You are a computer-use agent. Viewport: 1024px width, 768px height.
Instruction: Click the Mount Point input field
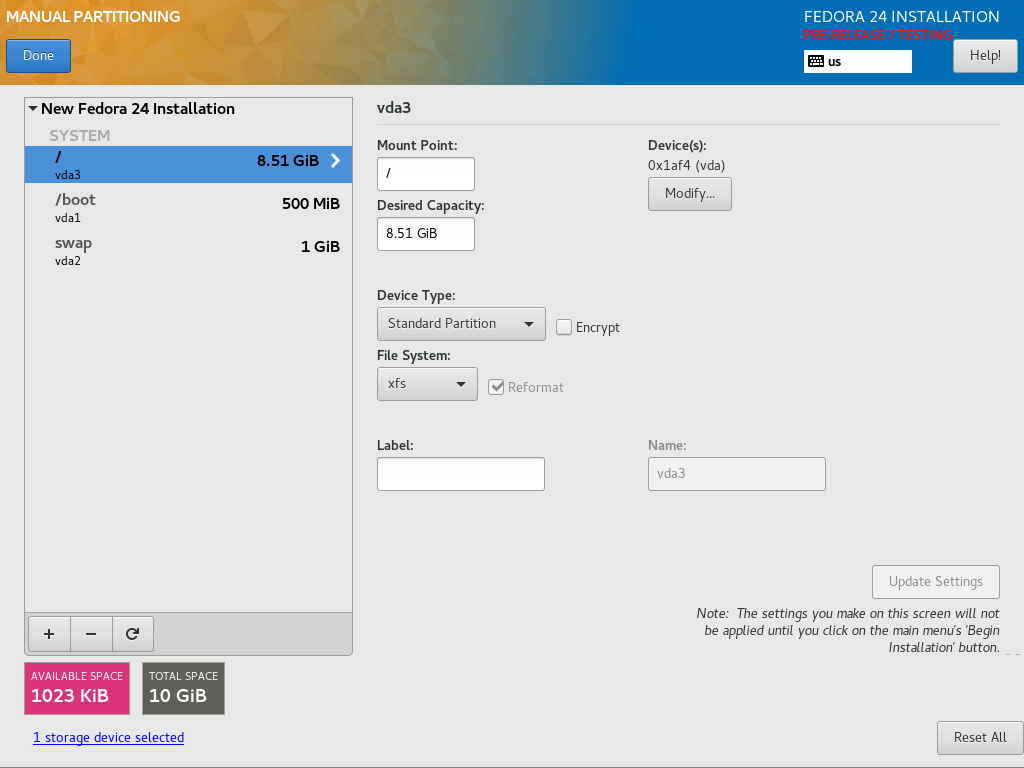426,174
